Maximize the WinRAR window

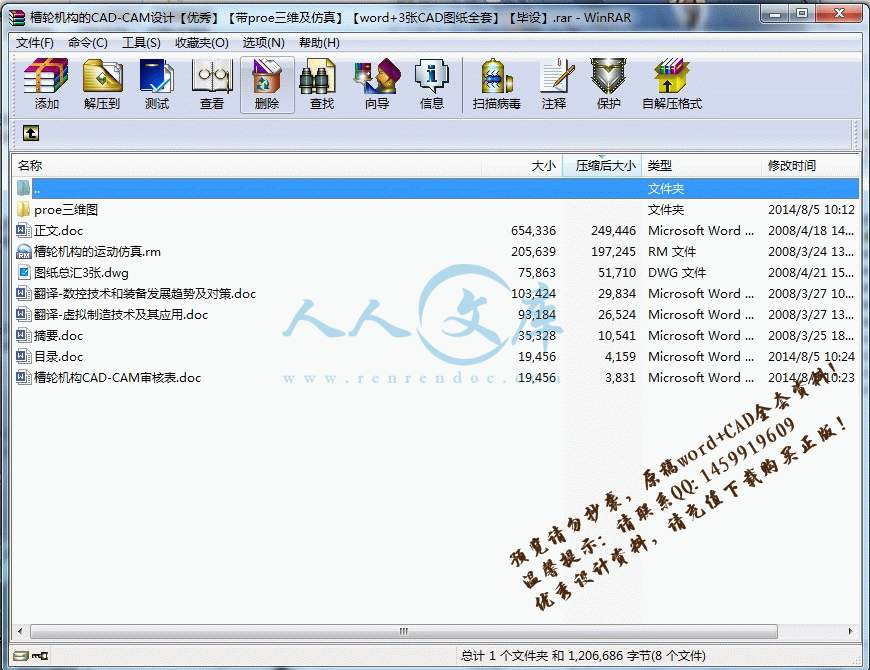[x=802, y=14]
